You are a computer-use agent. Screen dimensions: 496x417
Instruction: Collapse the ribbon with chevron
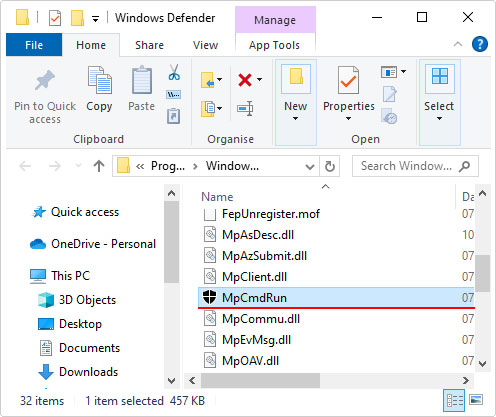click(x=458, y=44)
